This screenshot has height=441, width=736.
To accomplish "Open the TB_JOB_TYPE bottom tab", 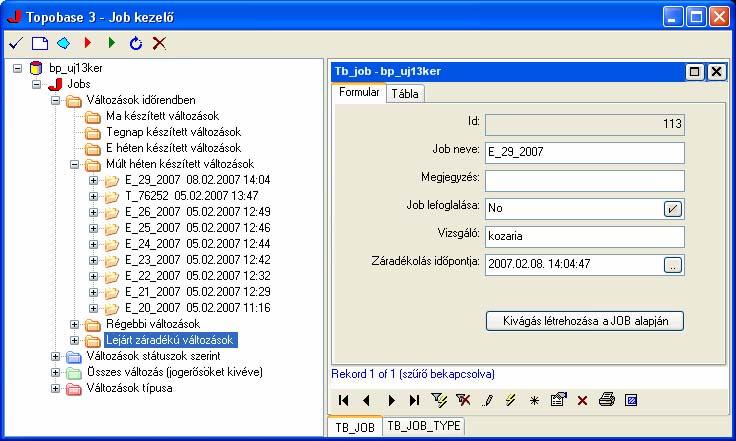I will coord(424,426).
